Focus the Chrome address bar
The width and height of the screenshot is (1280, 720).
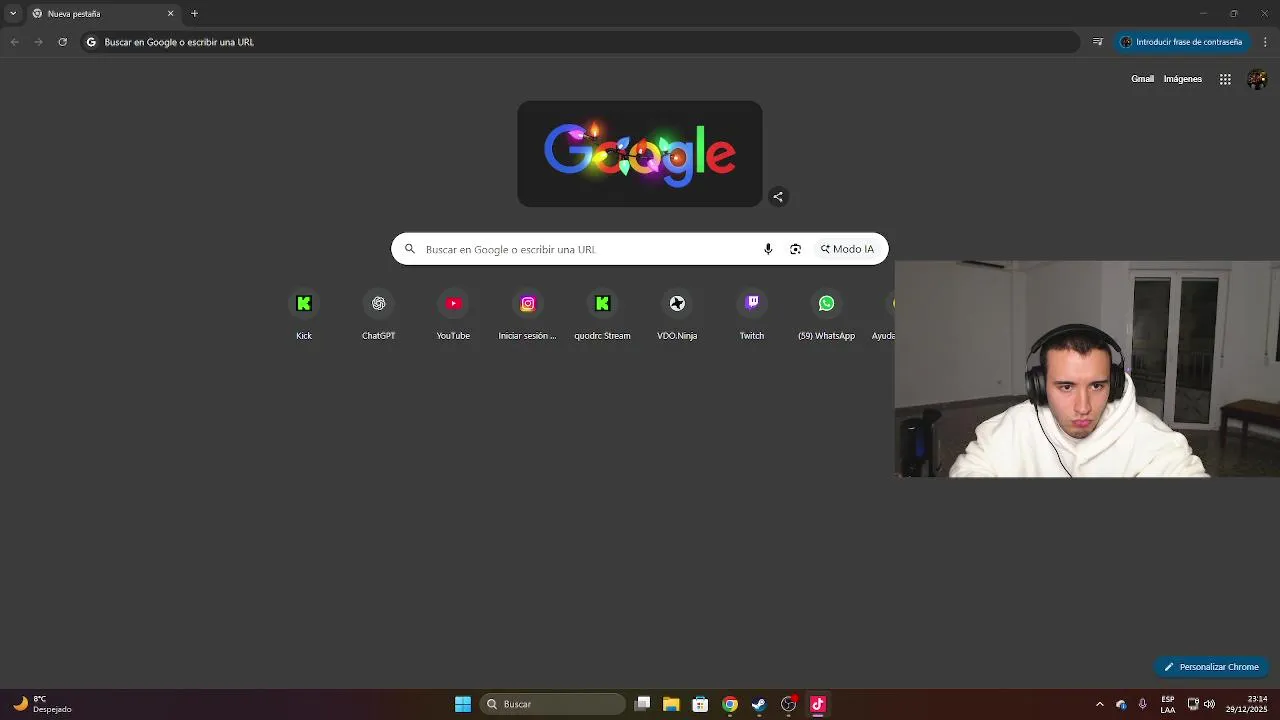click(580, 42)
